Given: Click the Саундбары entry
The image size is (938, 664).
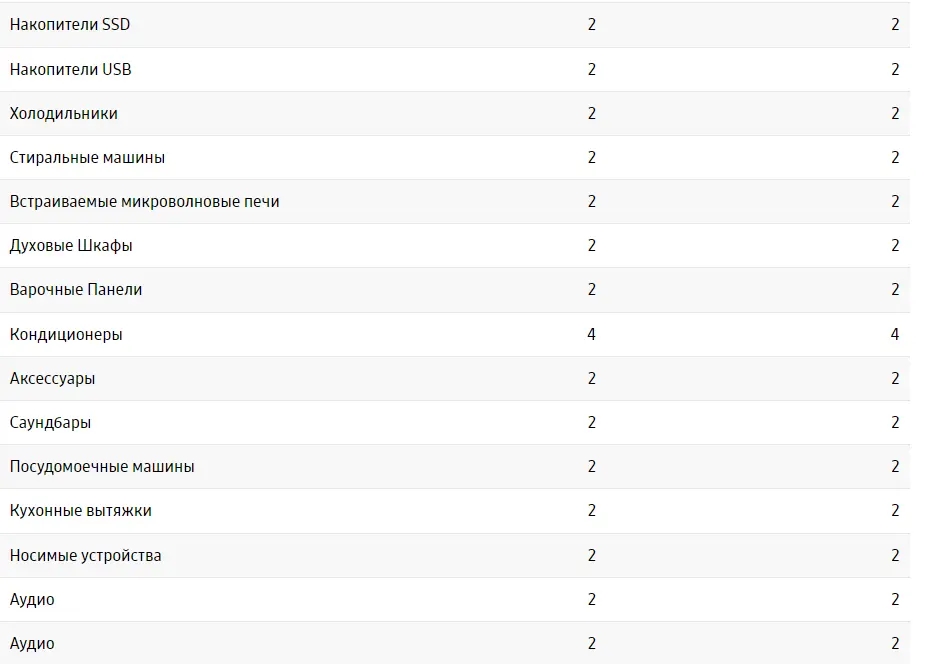Looking at the screenshot, I should (51, 422).
